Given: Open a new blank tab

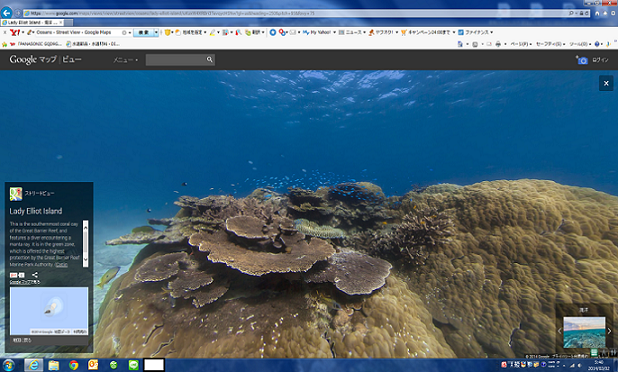Looking at the screenshot, I should click(x=69, y=22).
